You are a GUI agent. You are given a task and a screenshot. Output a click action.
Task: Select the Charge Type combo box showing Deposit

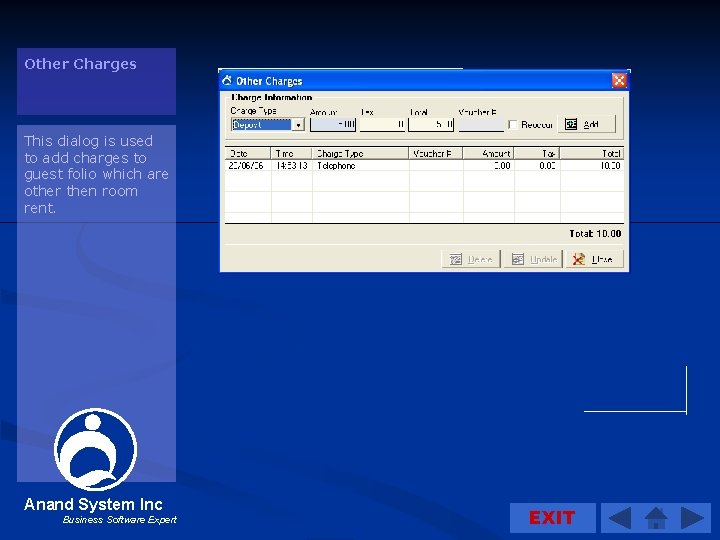click(268, 125)
